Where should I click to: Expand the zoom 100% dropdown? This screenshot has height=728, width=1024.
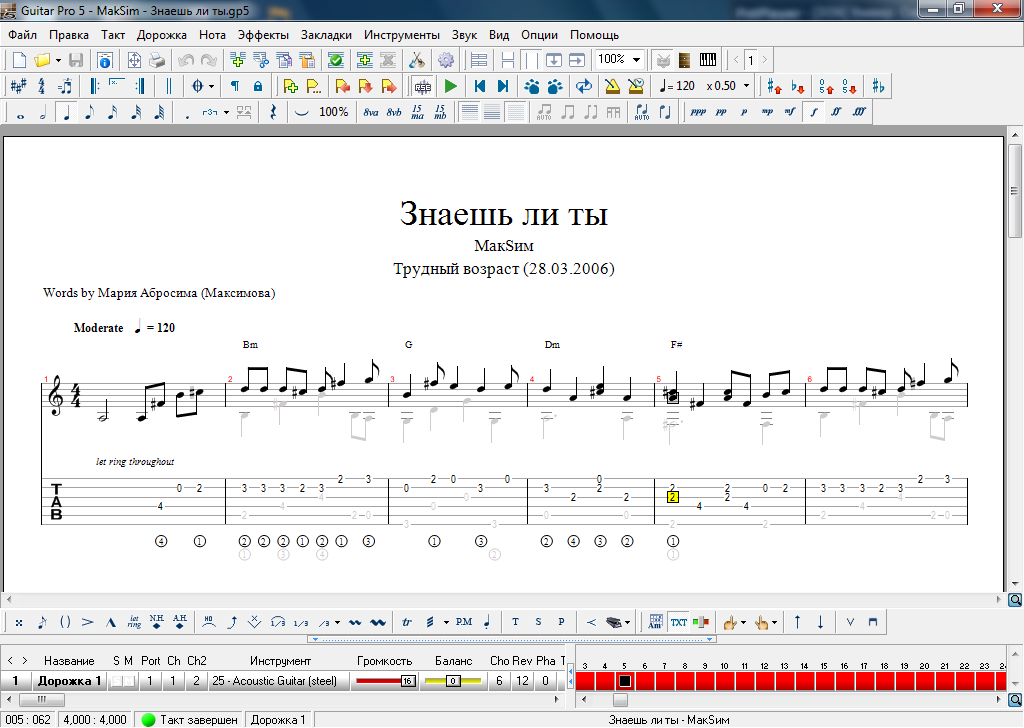coord(636,60)
